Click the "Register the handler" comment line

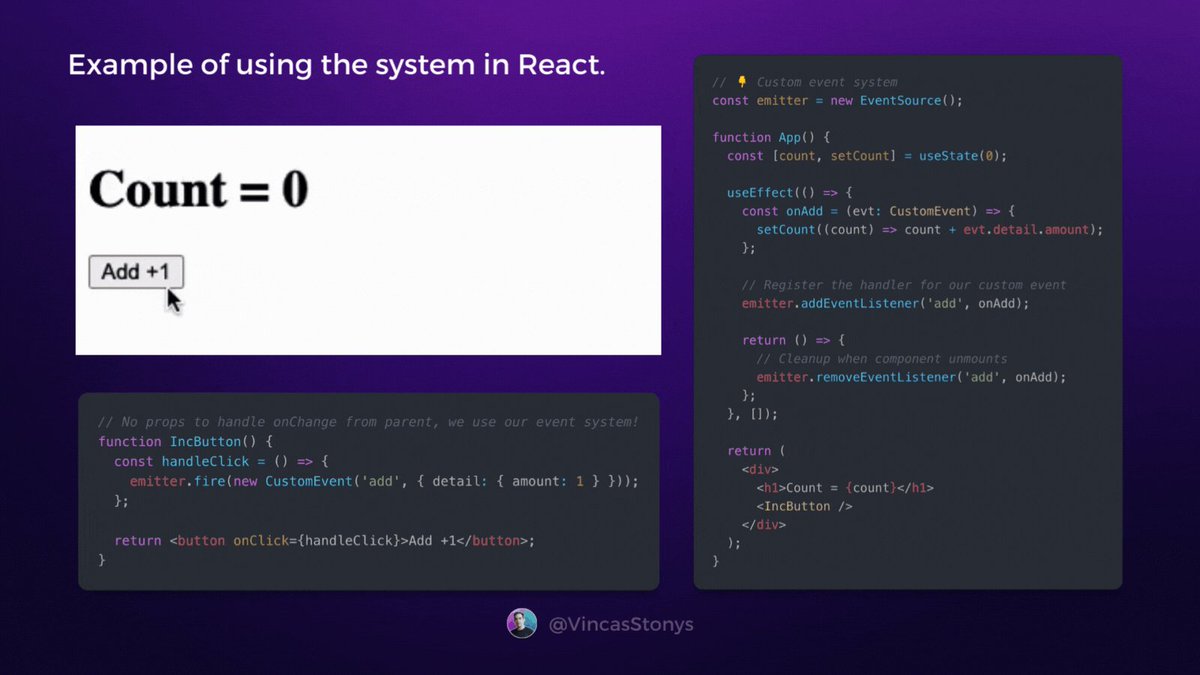pos(904,285)
